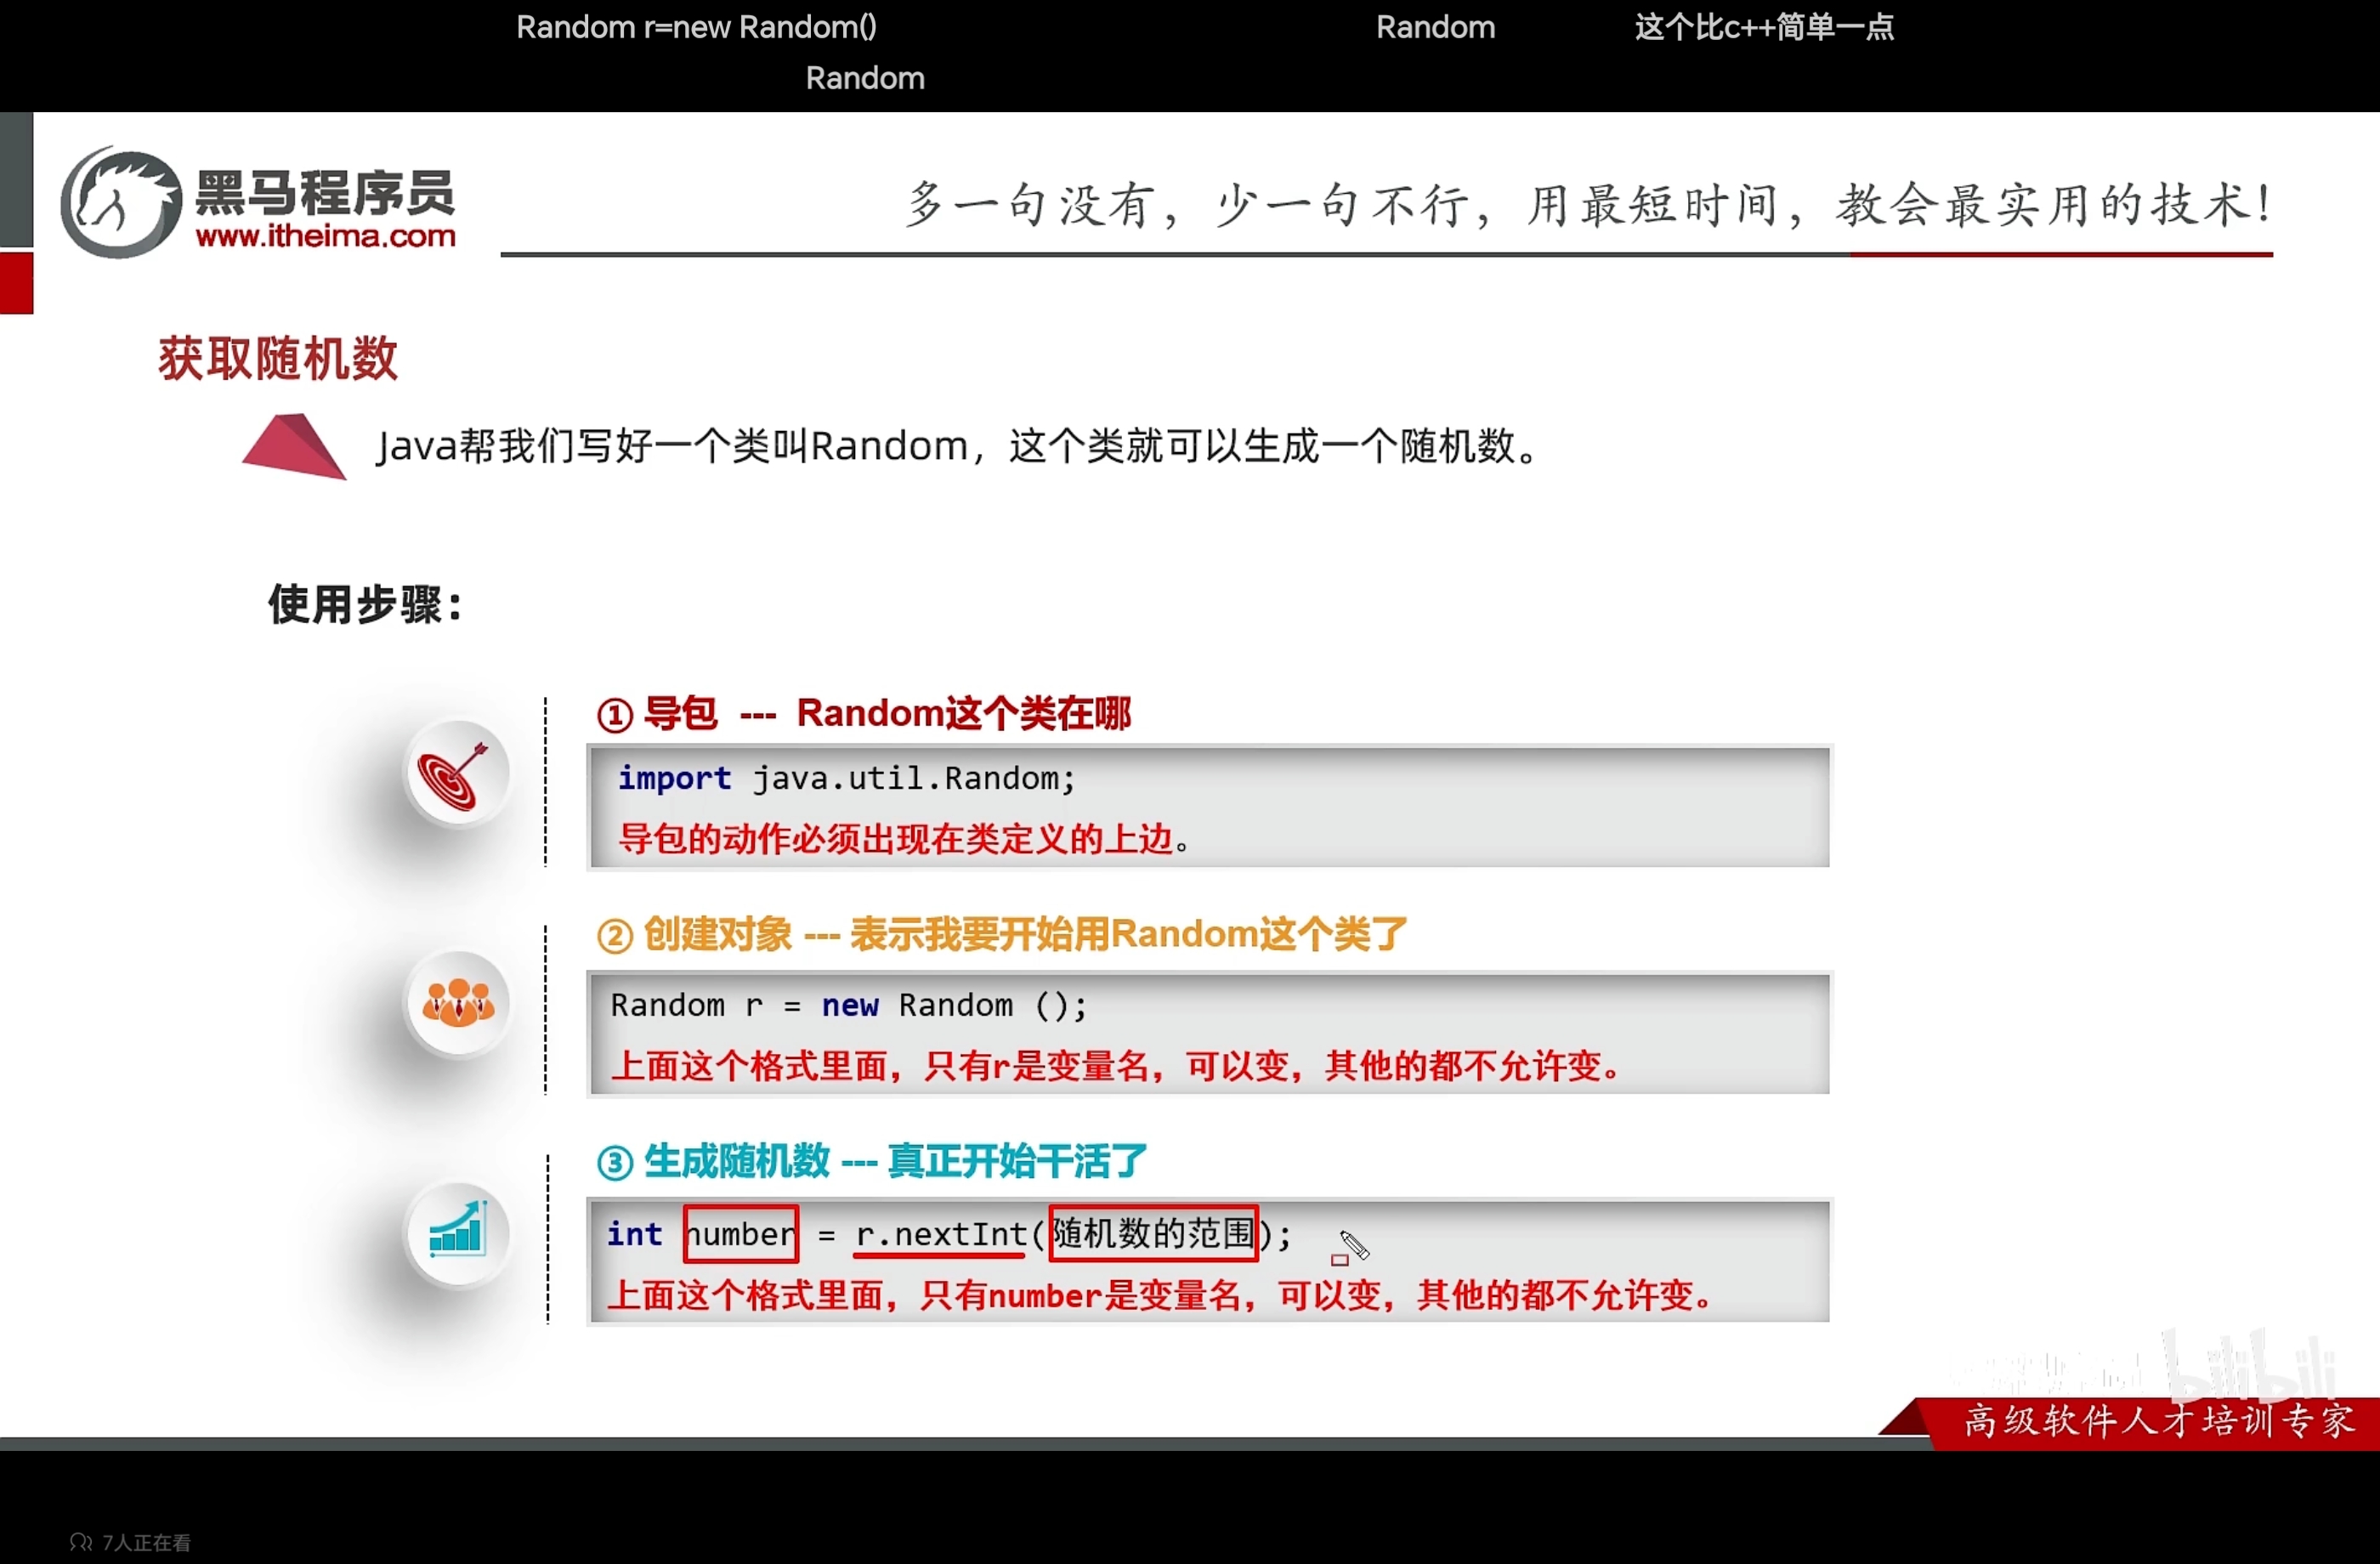Click the 这个比c++简单一点 danmaku comment

1763,27
